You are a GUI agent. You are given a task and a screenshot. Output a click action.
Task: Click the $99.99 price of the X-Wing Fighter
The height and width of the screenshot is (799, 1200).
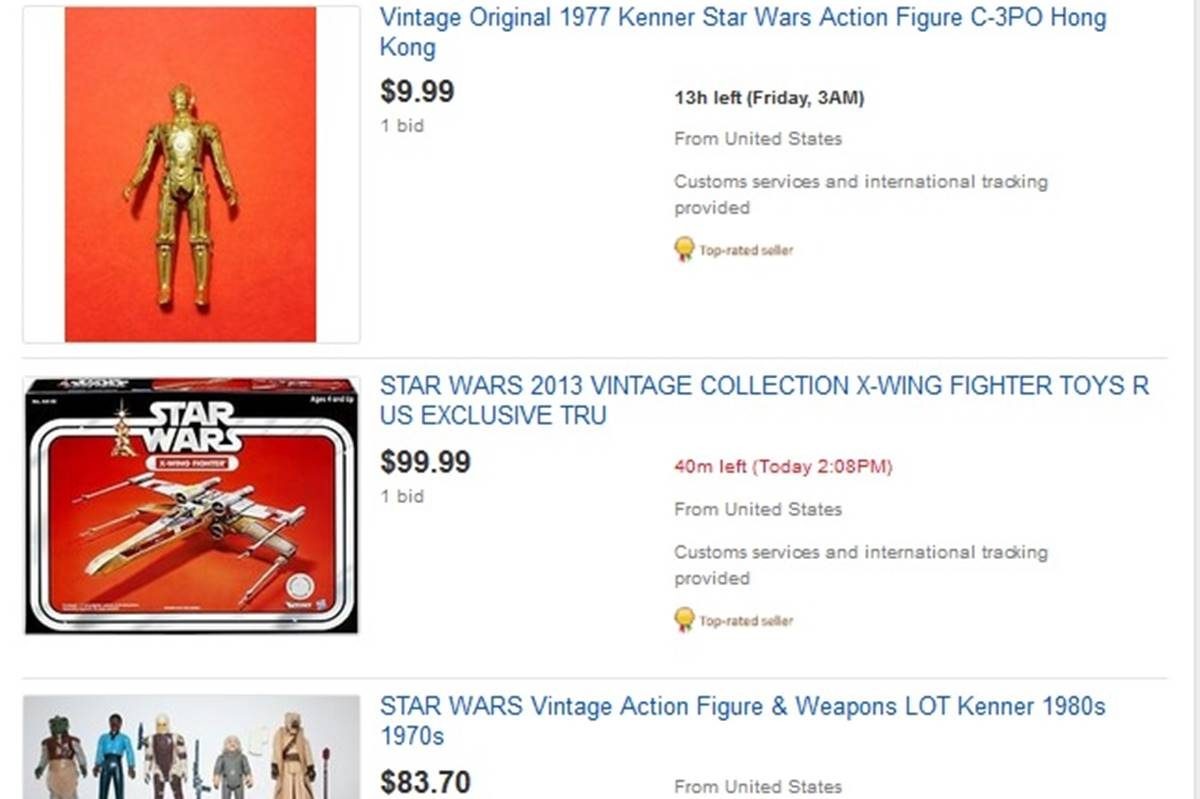[x=425, y=463]
